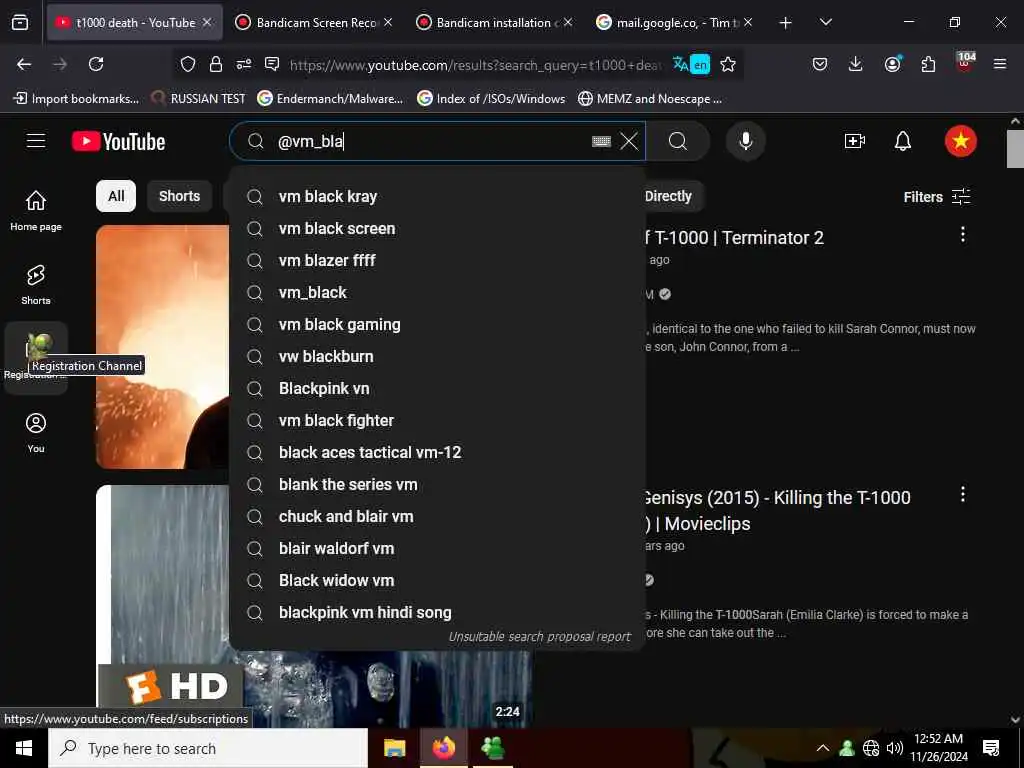
Task: Open Shorts in sidebar
Action: (36, 285)
